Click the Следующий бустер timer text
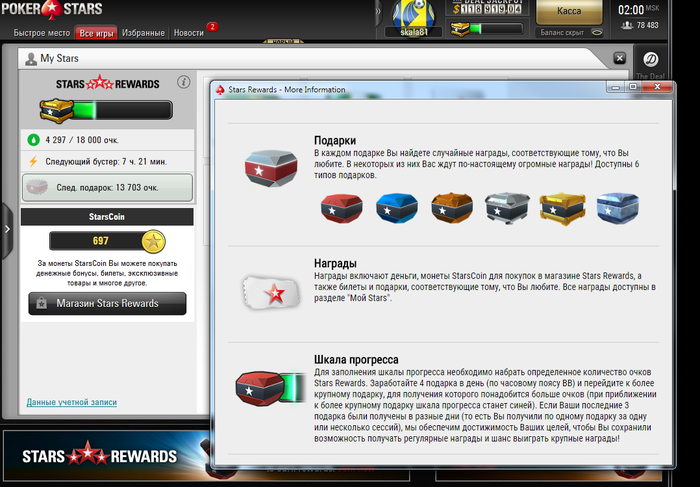This screenshot has height=487, width=700. pyautogui.click(x=106, y=162)
